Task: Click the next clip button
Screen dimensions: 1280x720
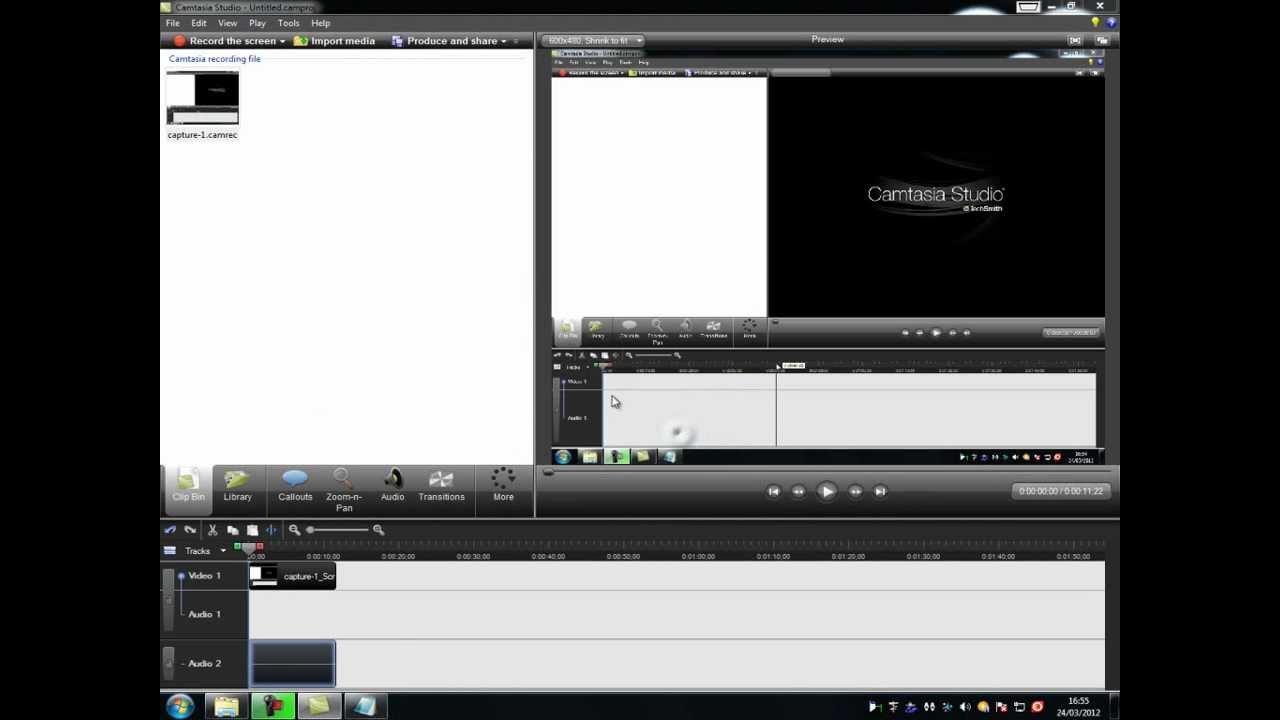Action: click(x=880, y=491)
